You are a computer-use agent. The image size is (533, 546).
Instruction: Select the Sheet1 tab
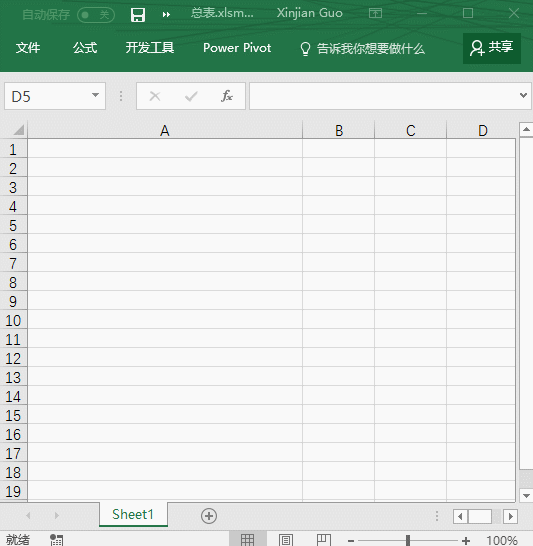tap(133, 514)
